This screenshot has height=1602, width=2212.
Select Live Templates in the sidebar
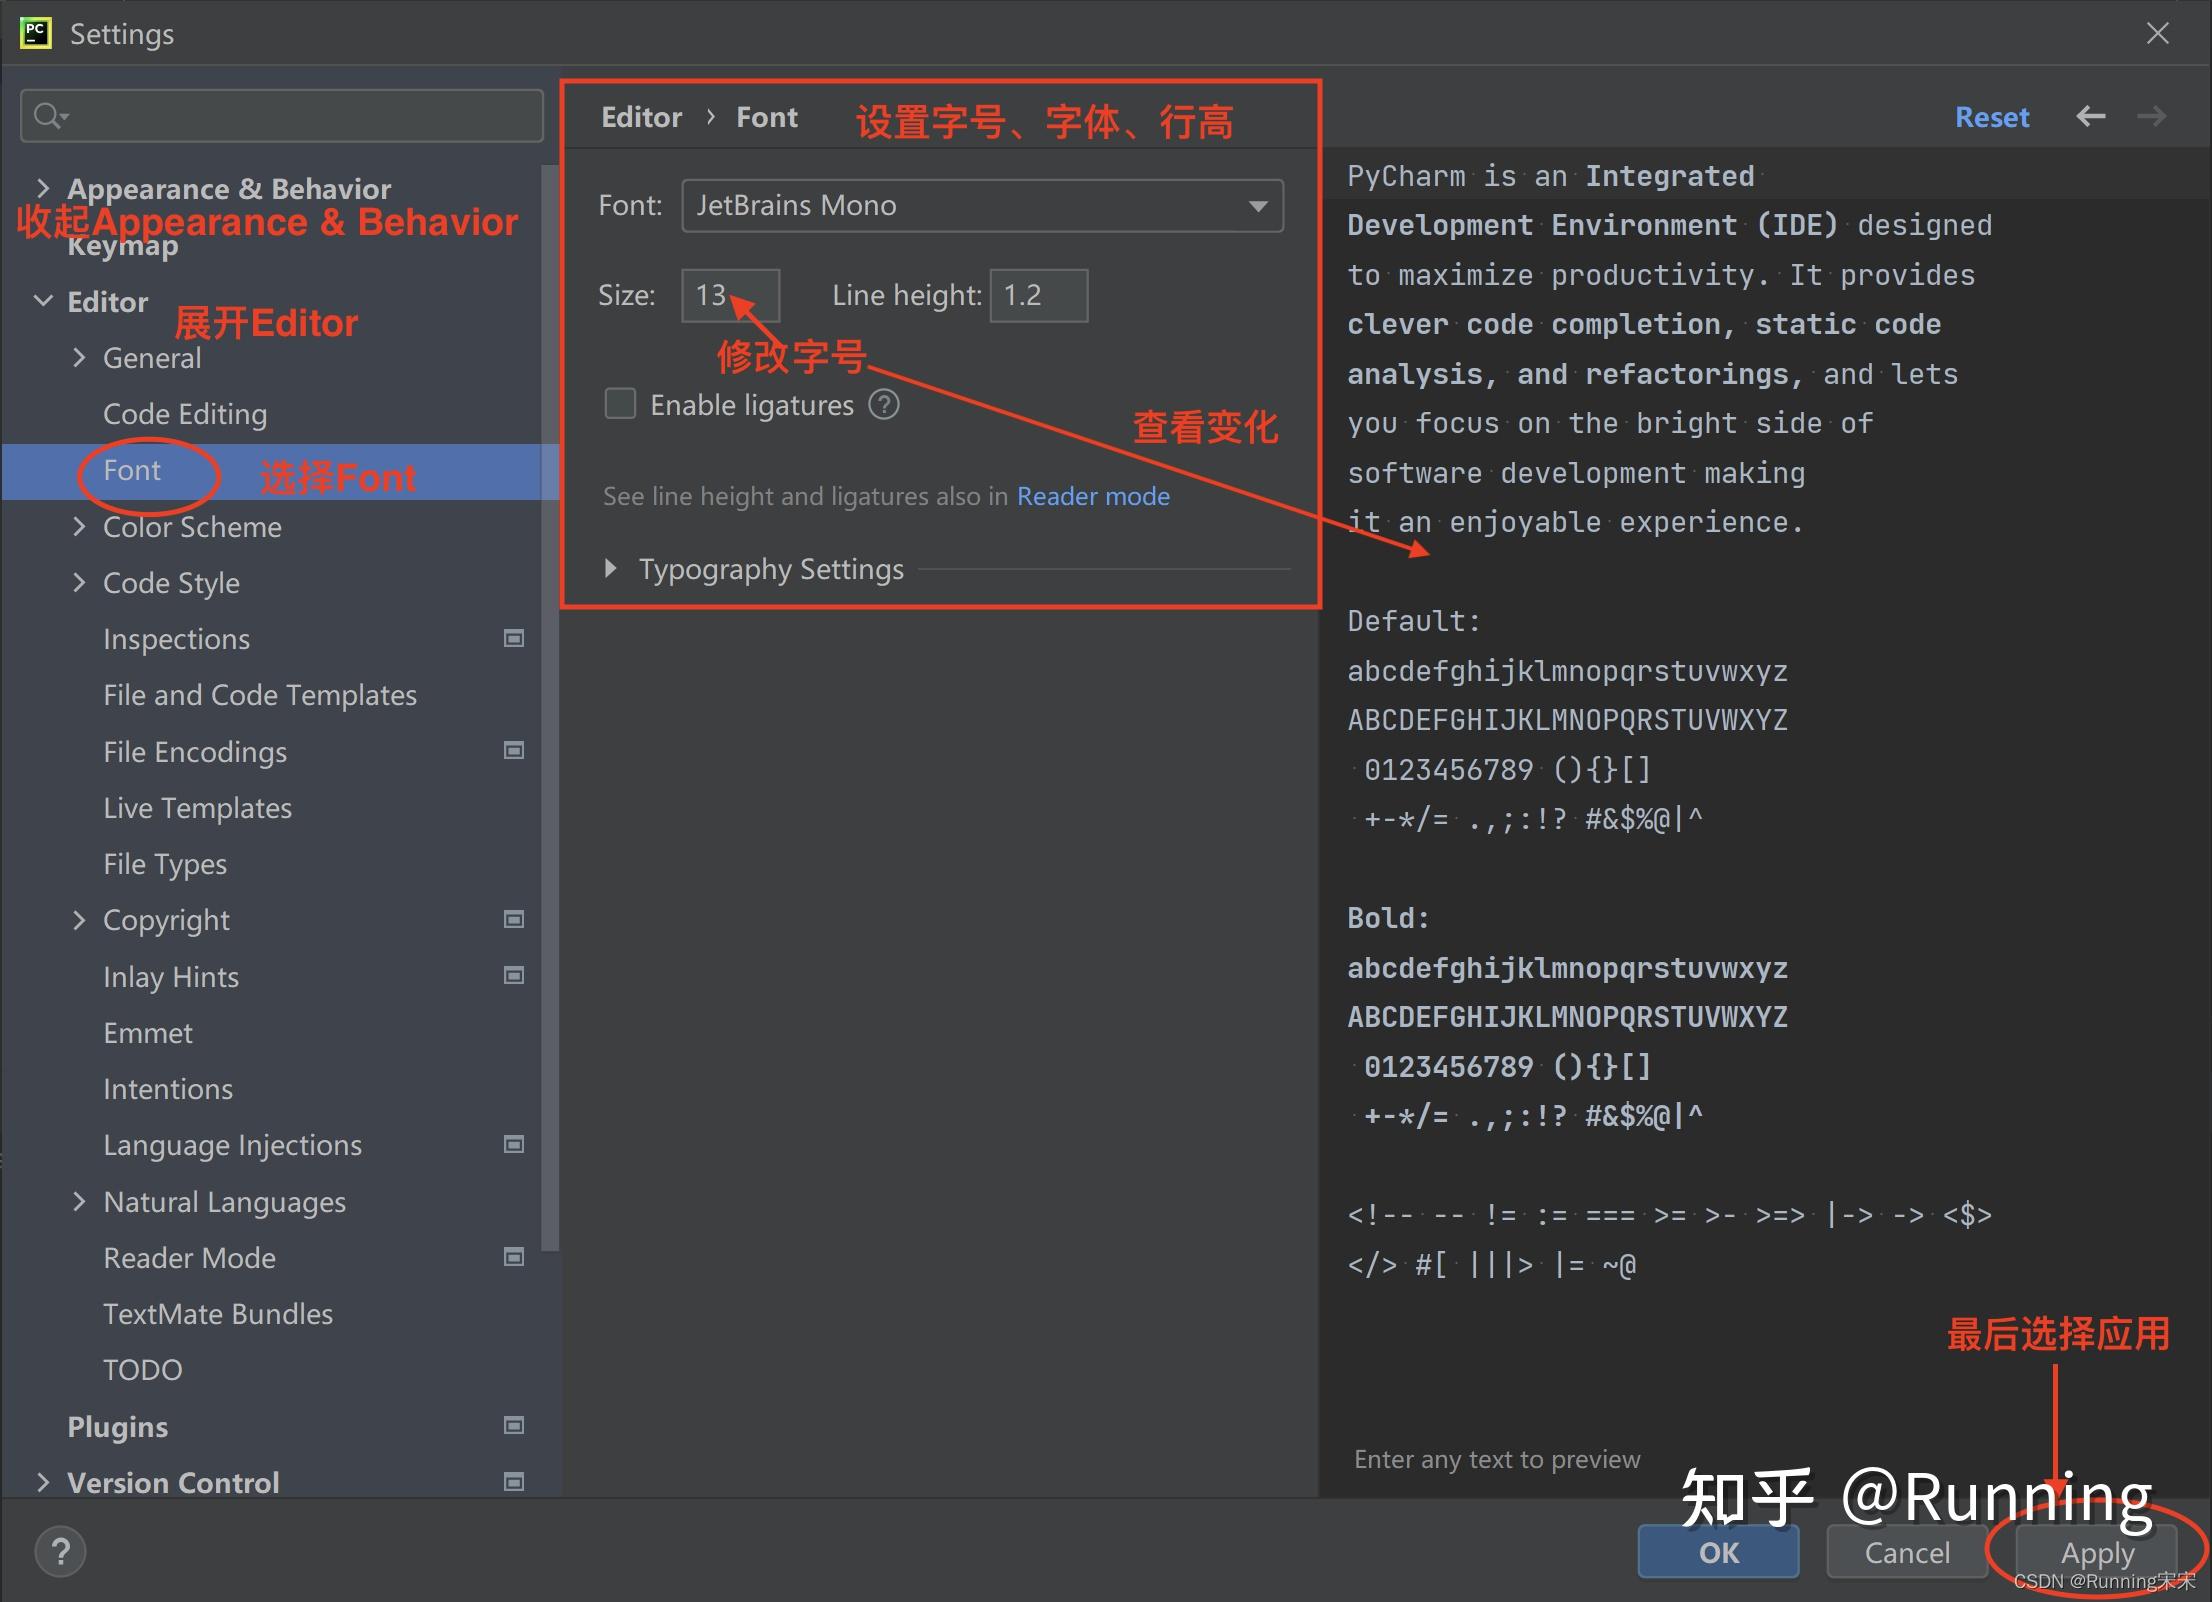(x=197, y=808)
